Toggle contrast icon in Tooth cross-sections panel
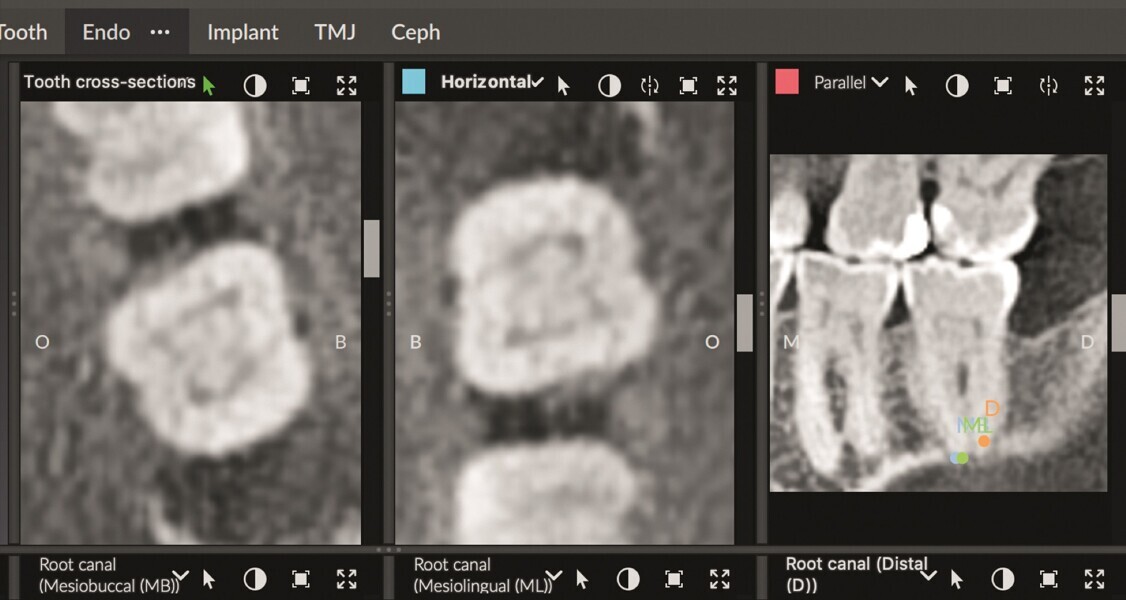Image resolution: width=1126 pixels, height=600 pixels. pos(255,86)
